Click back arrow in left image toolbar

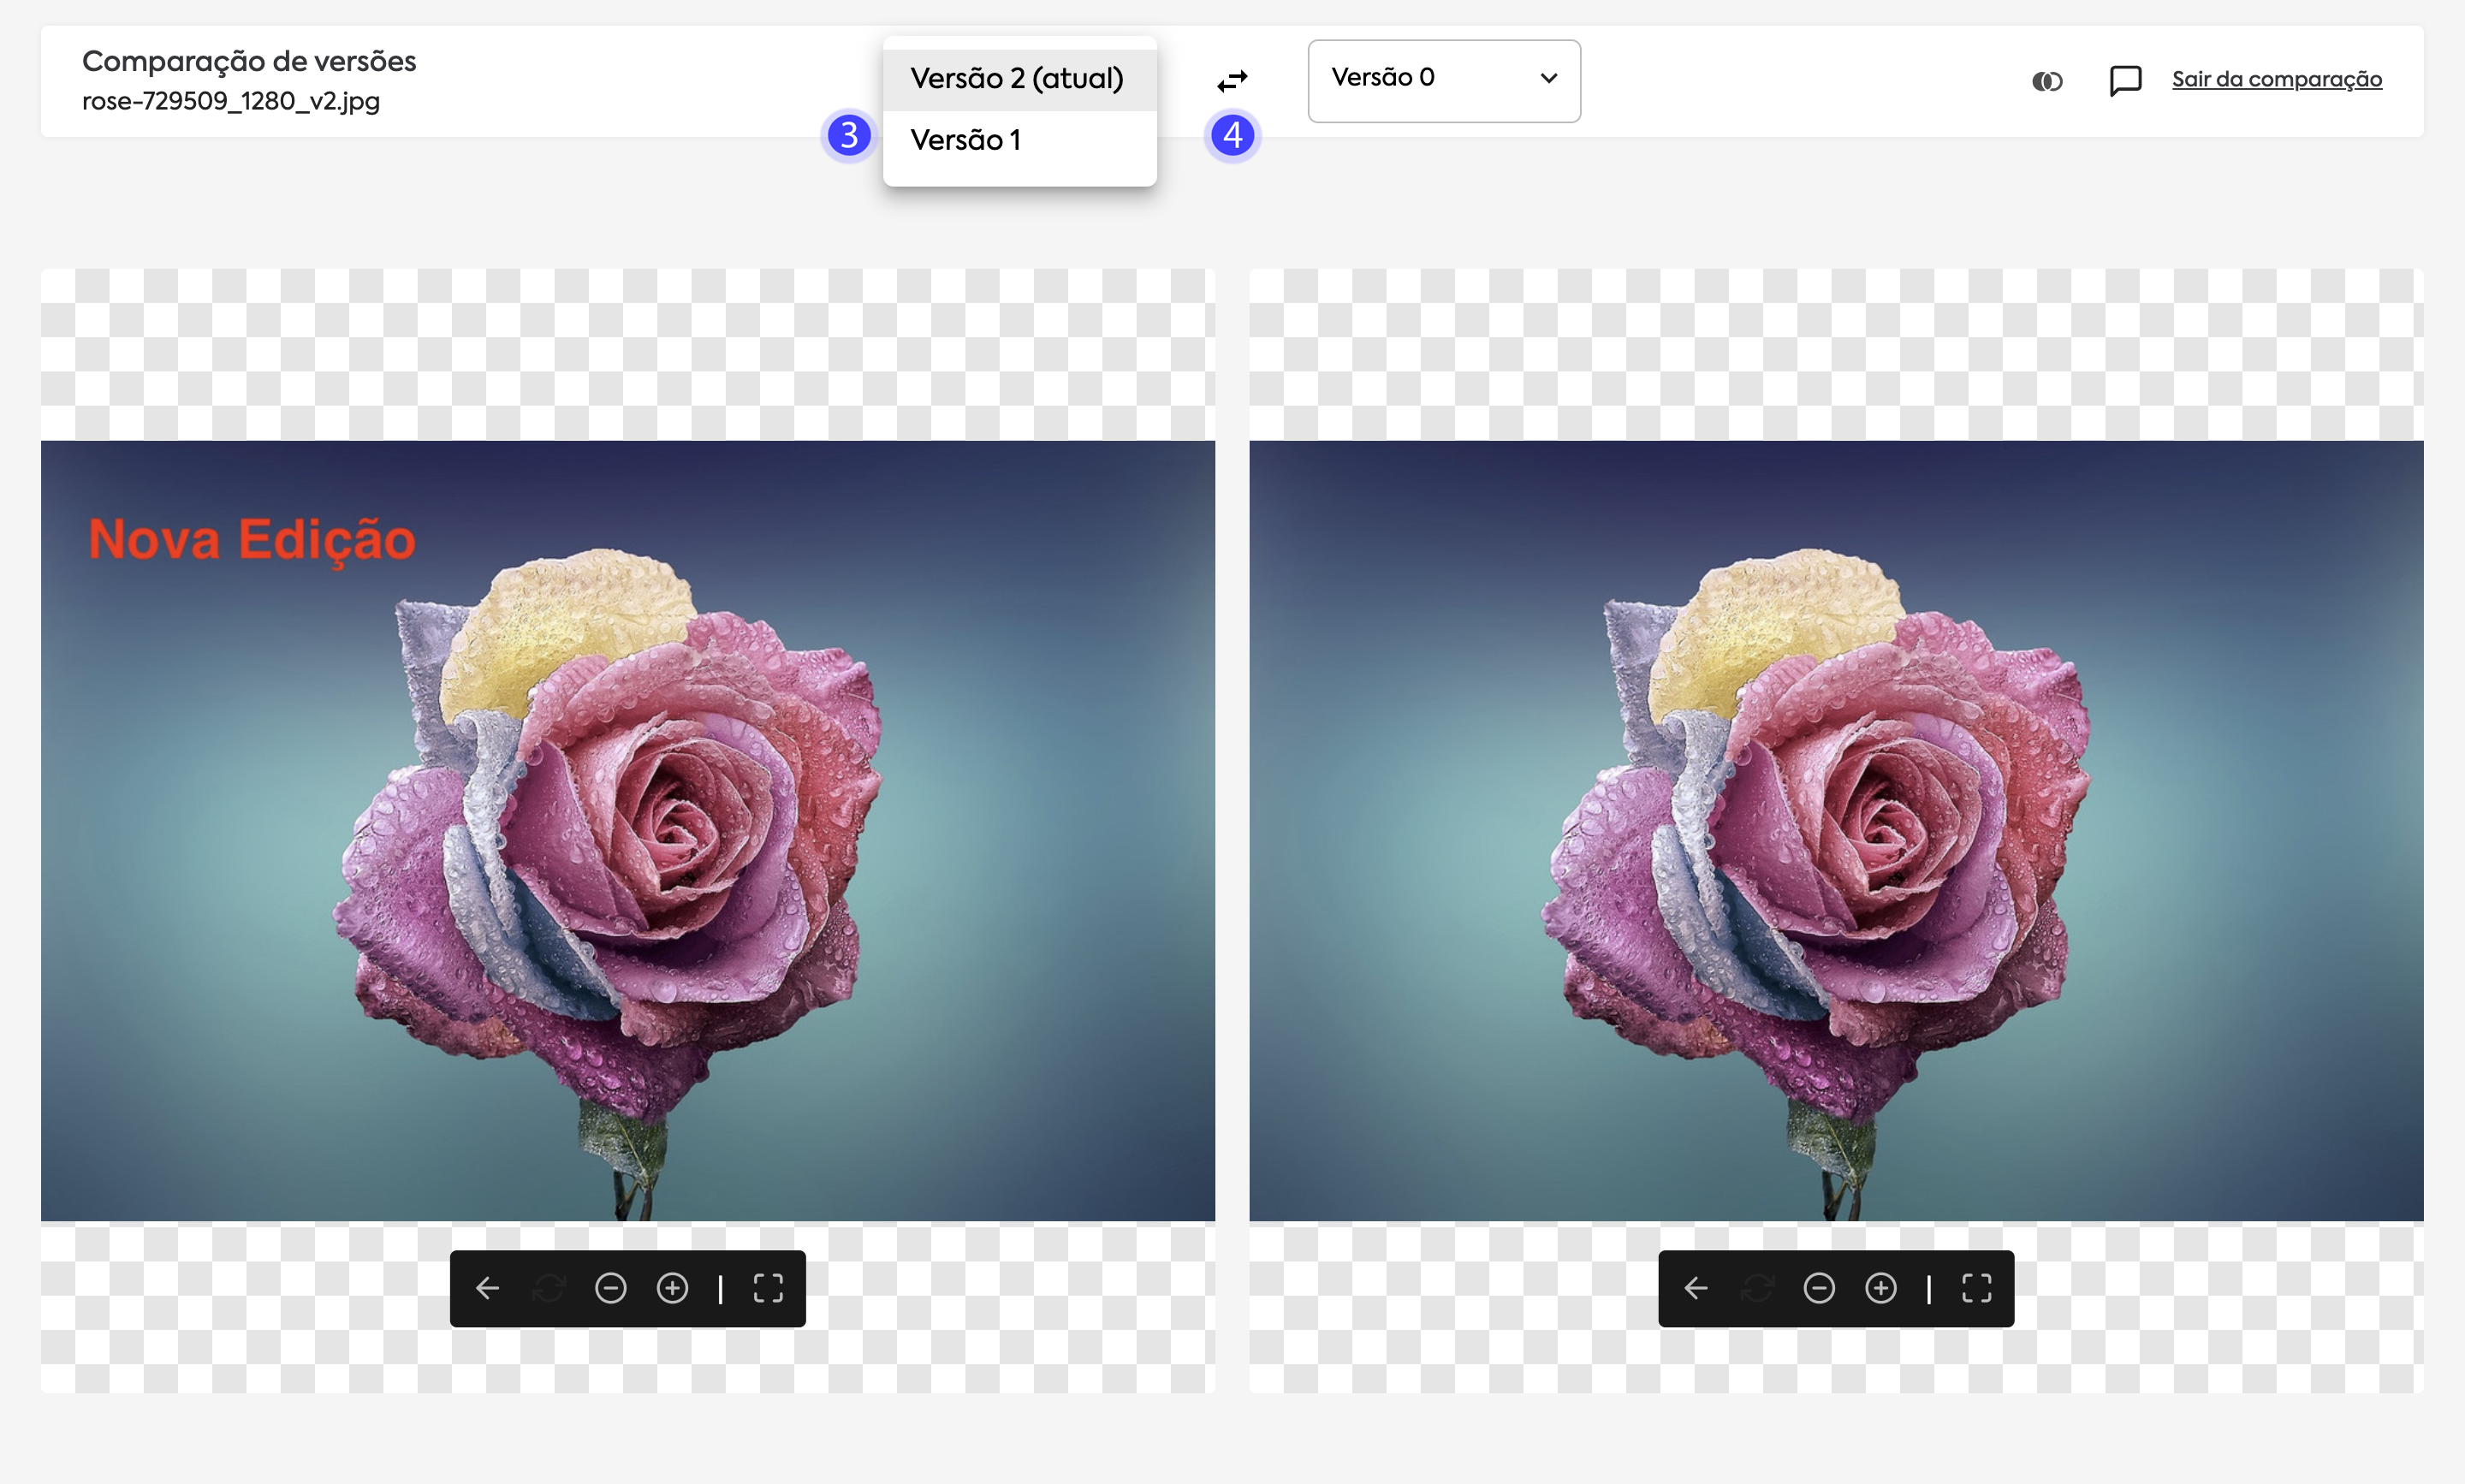coord(488,1288)
